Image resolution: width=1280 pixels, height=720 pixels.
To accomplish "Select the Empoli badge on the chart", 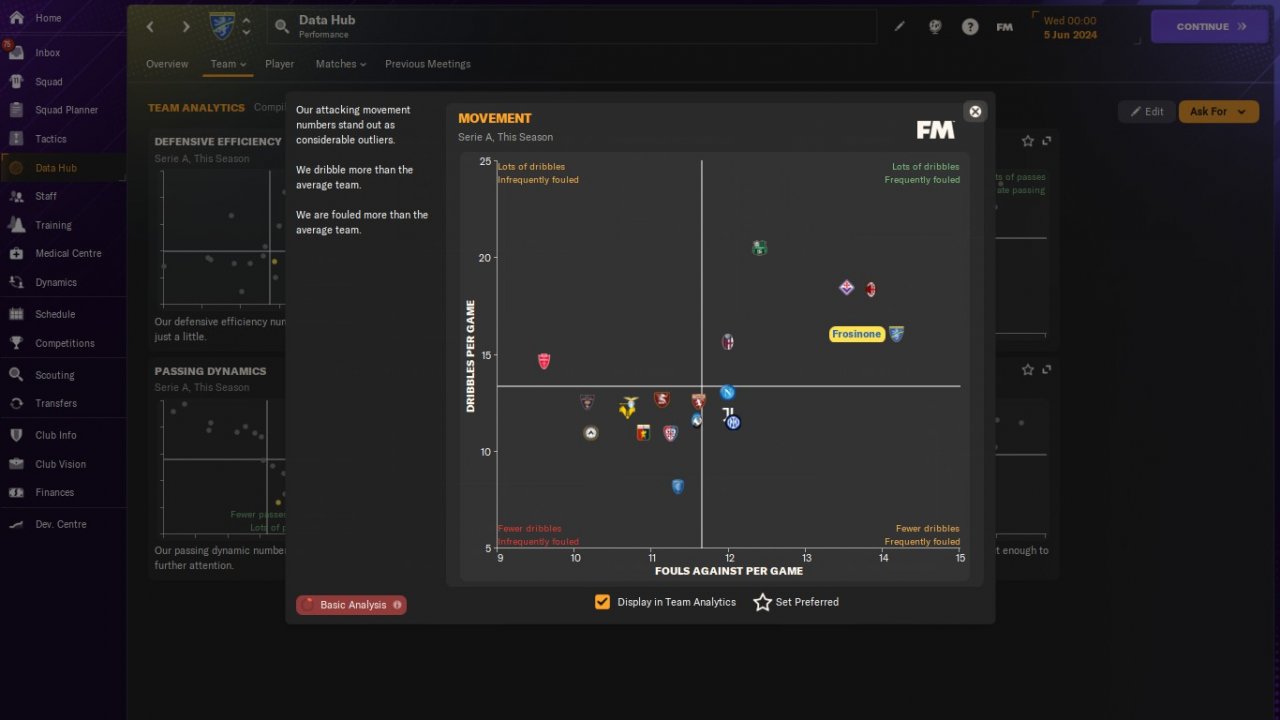I will [x=678, y=486].
